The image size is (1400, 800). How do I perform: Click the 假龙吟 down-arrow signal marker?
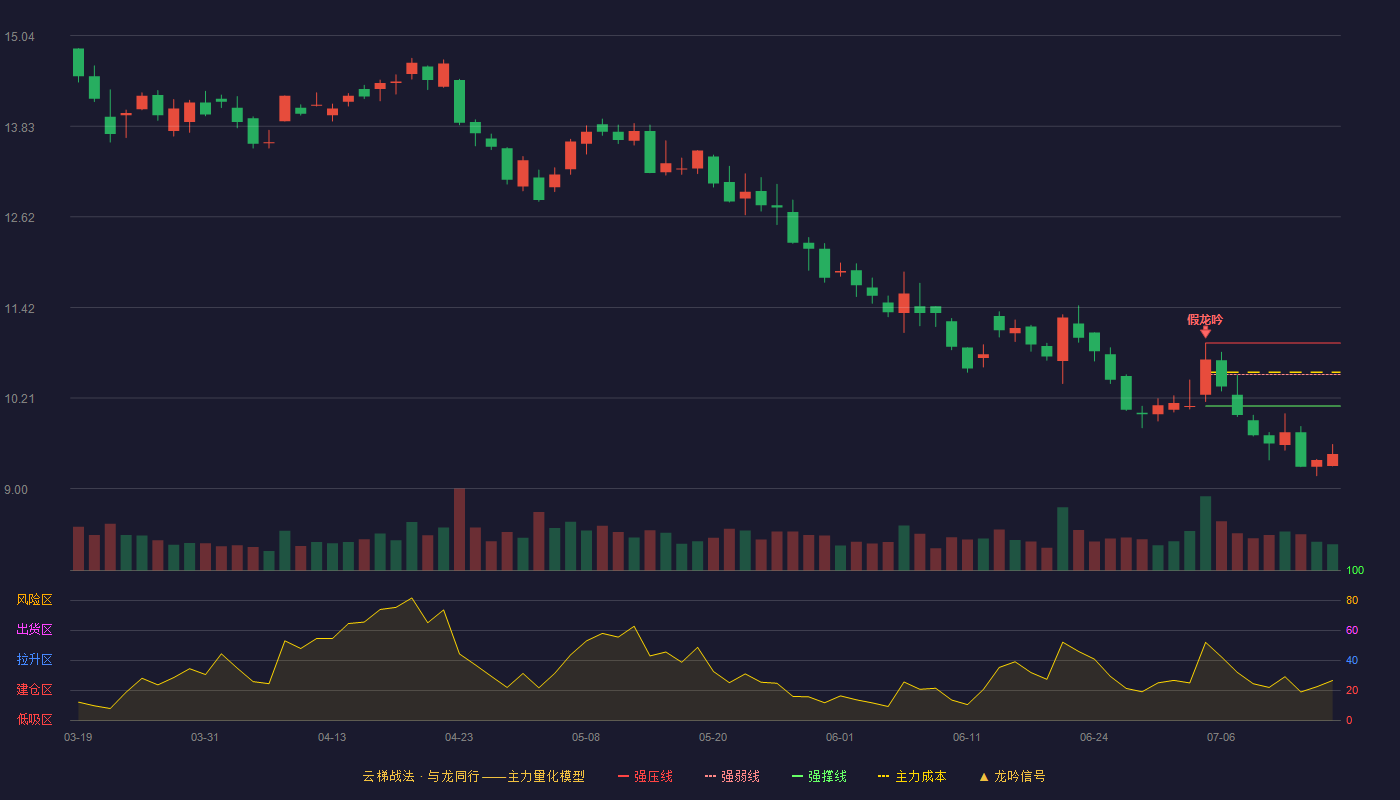point(1205,332)
